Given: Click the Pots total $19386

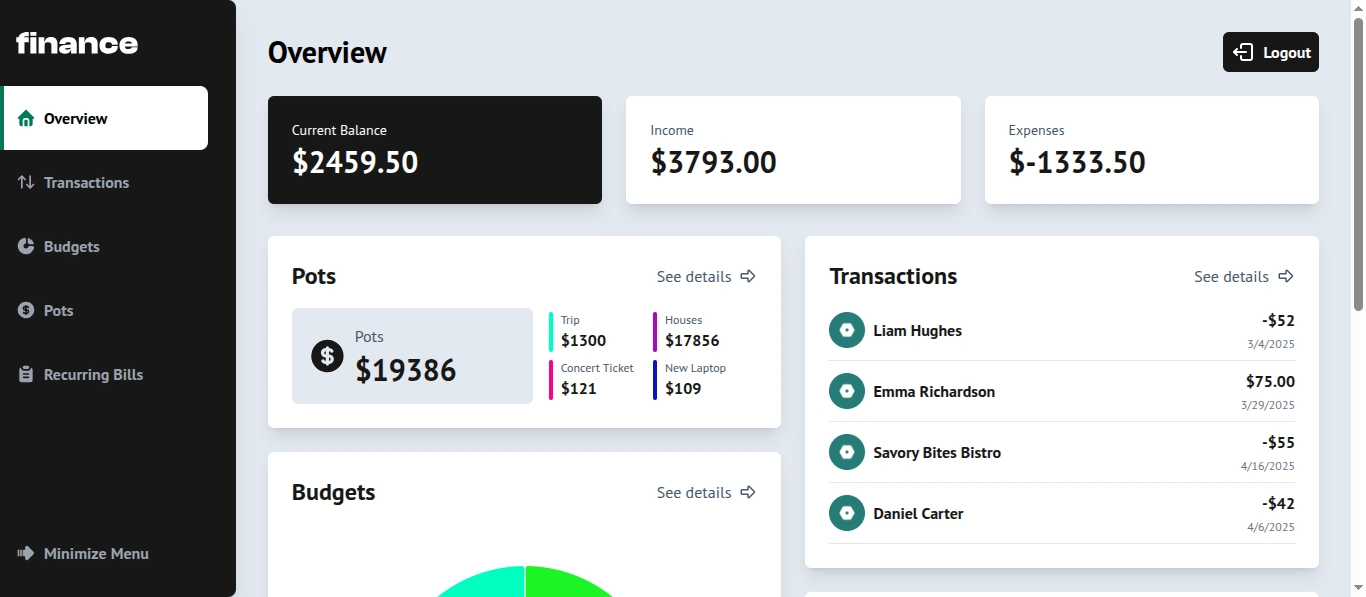Looking at the screenshot, I should (x=406, y=370).
